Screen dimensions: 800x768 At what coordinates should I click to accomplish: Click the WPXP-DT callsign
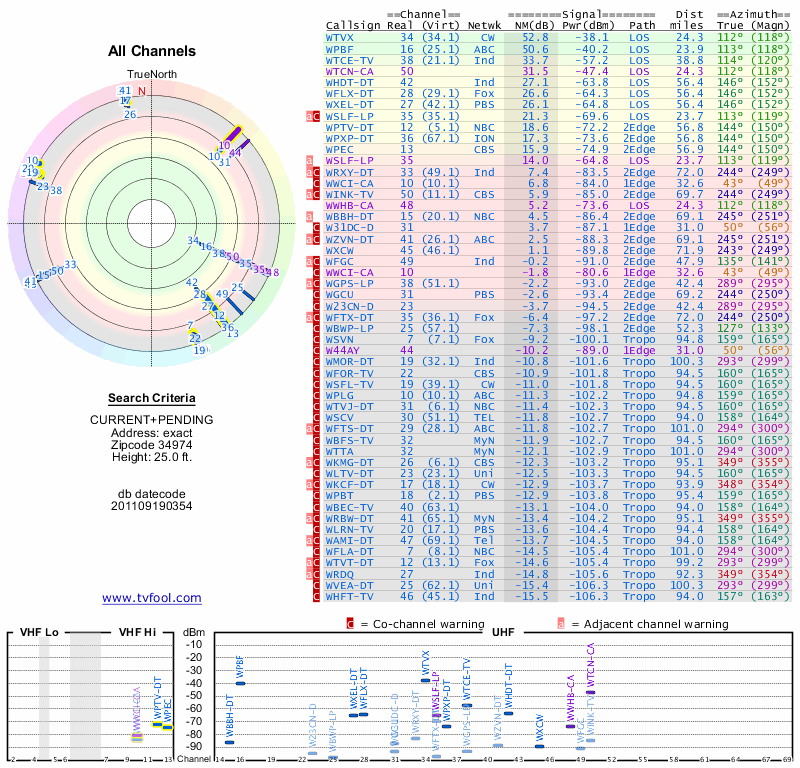coord(349,138)
